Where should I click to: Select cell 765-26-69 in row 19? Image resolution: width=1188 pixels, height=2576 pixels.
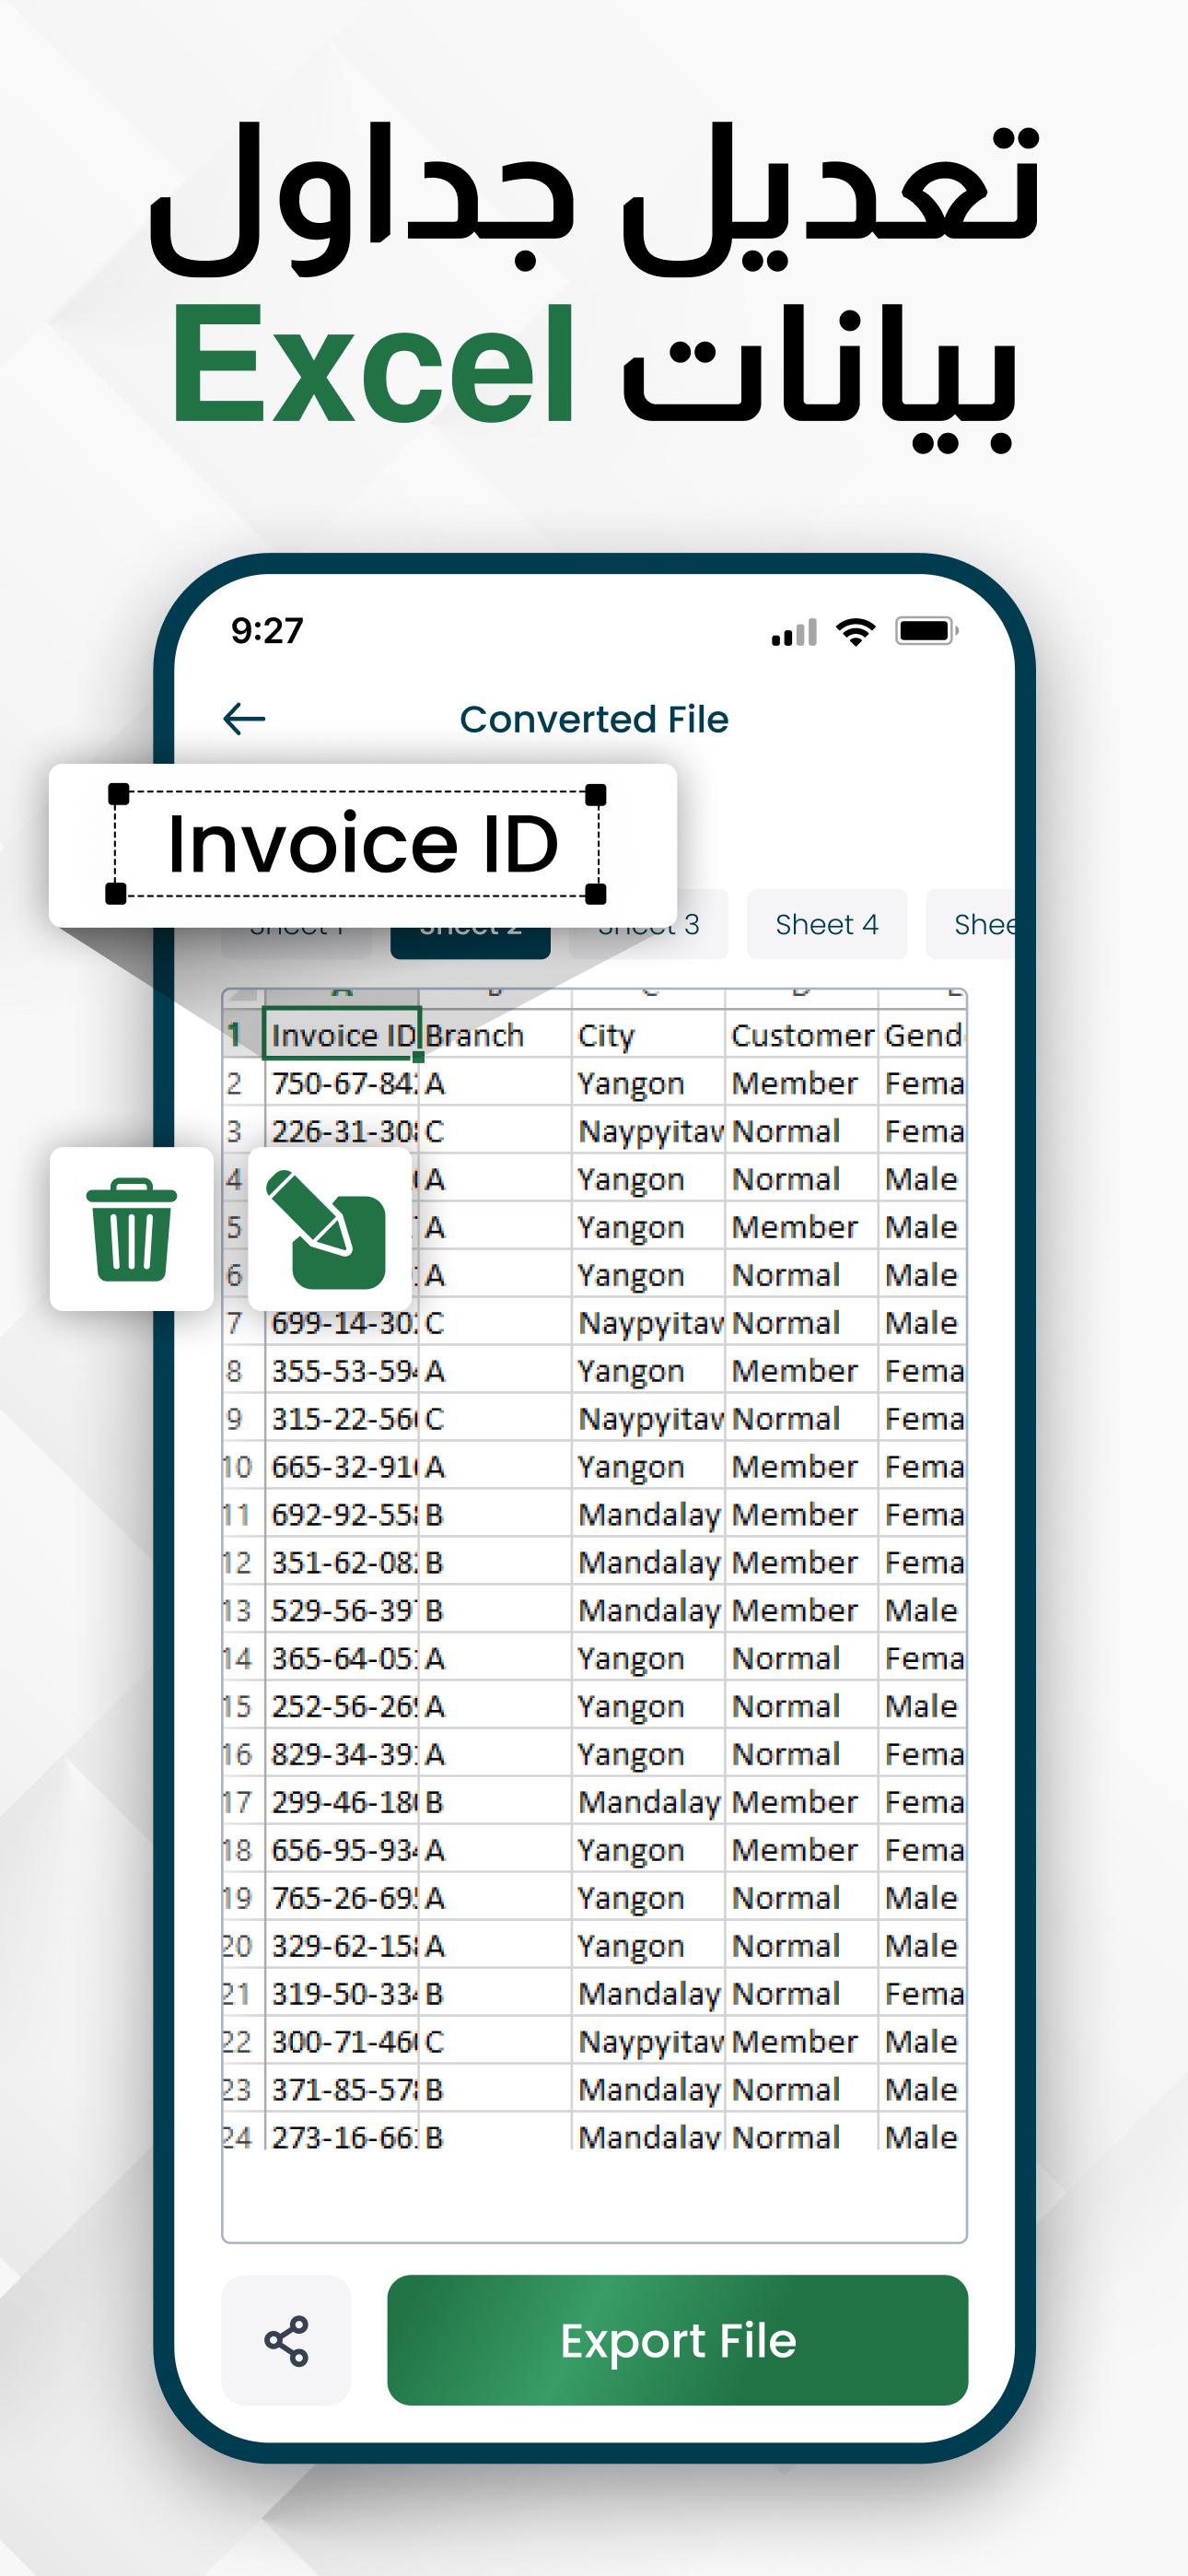[342, 1898]
